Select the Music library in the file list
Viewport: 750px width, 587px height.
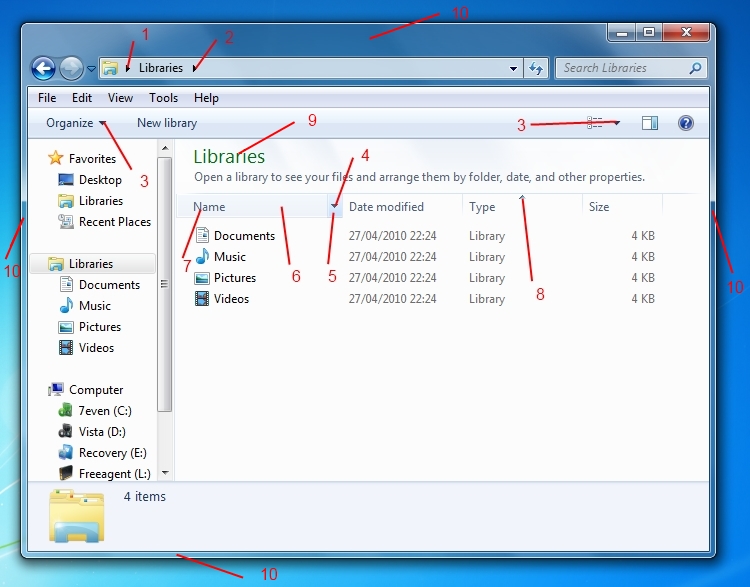click(230, 257)
